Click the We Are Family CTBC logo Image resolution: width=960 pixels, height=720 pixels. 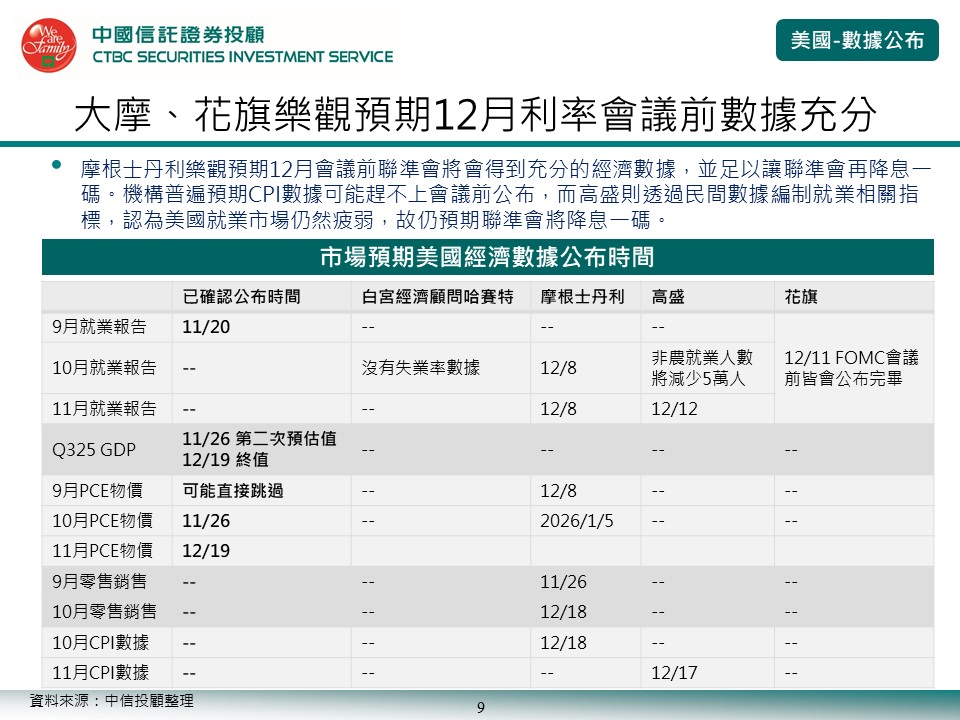coord(48,46)
